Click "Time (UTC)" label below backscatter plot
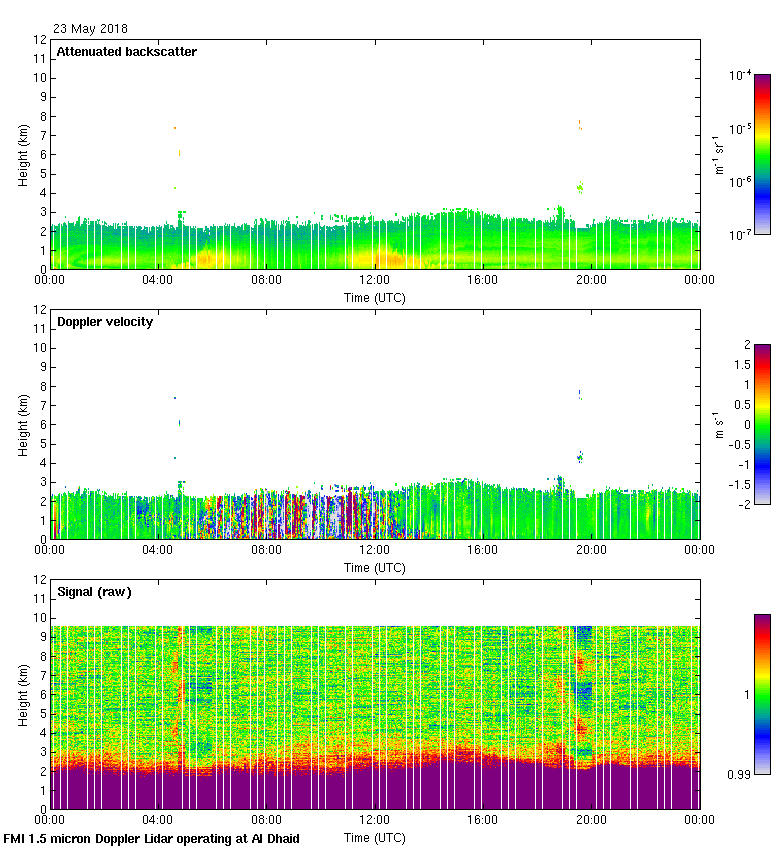 375,298
